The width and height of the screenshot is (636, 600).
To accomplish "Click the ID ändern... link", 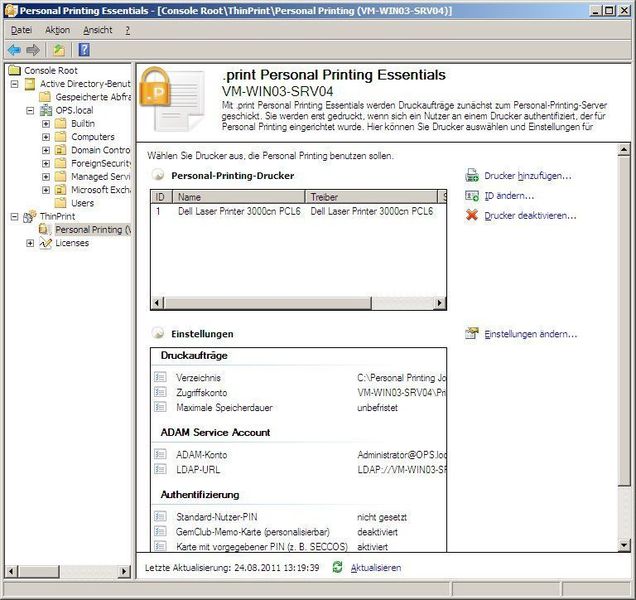I will click(x=509, y=196).
